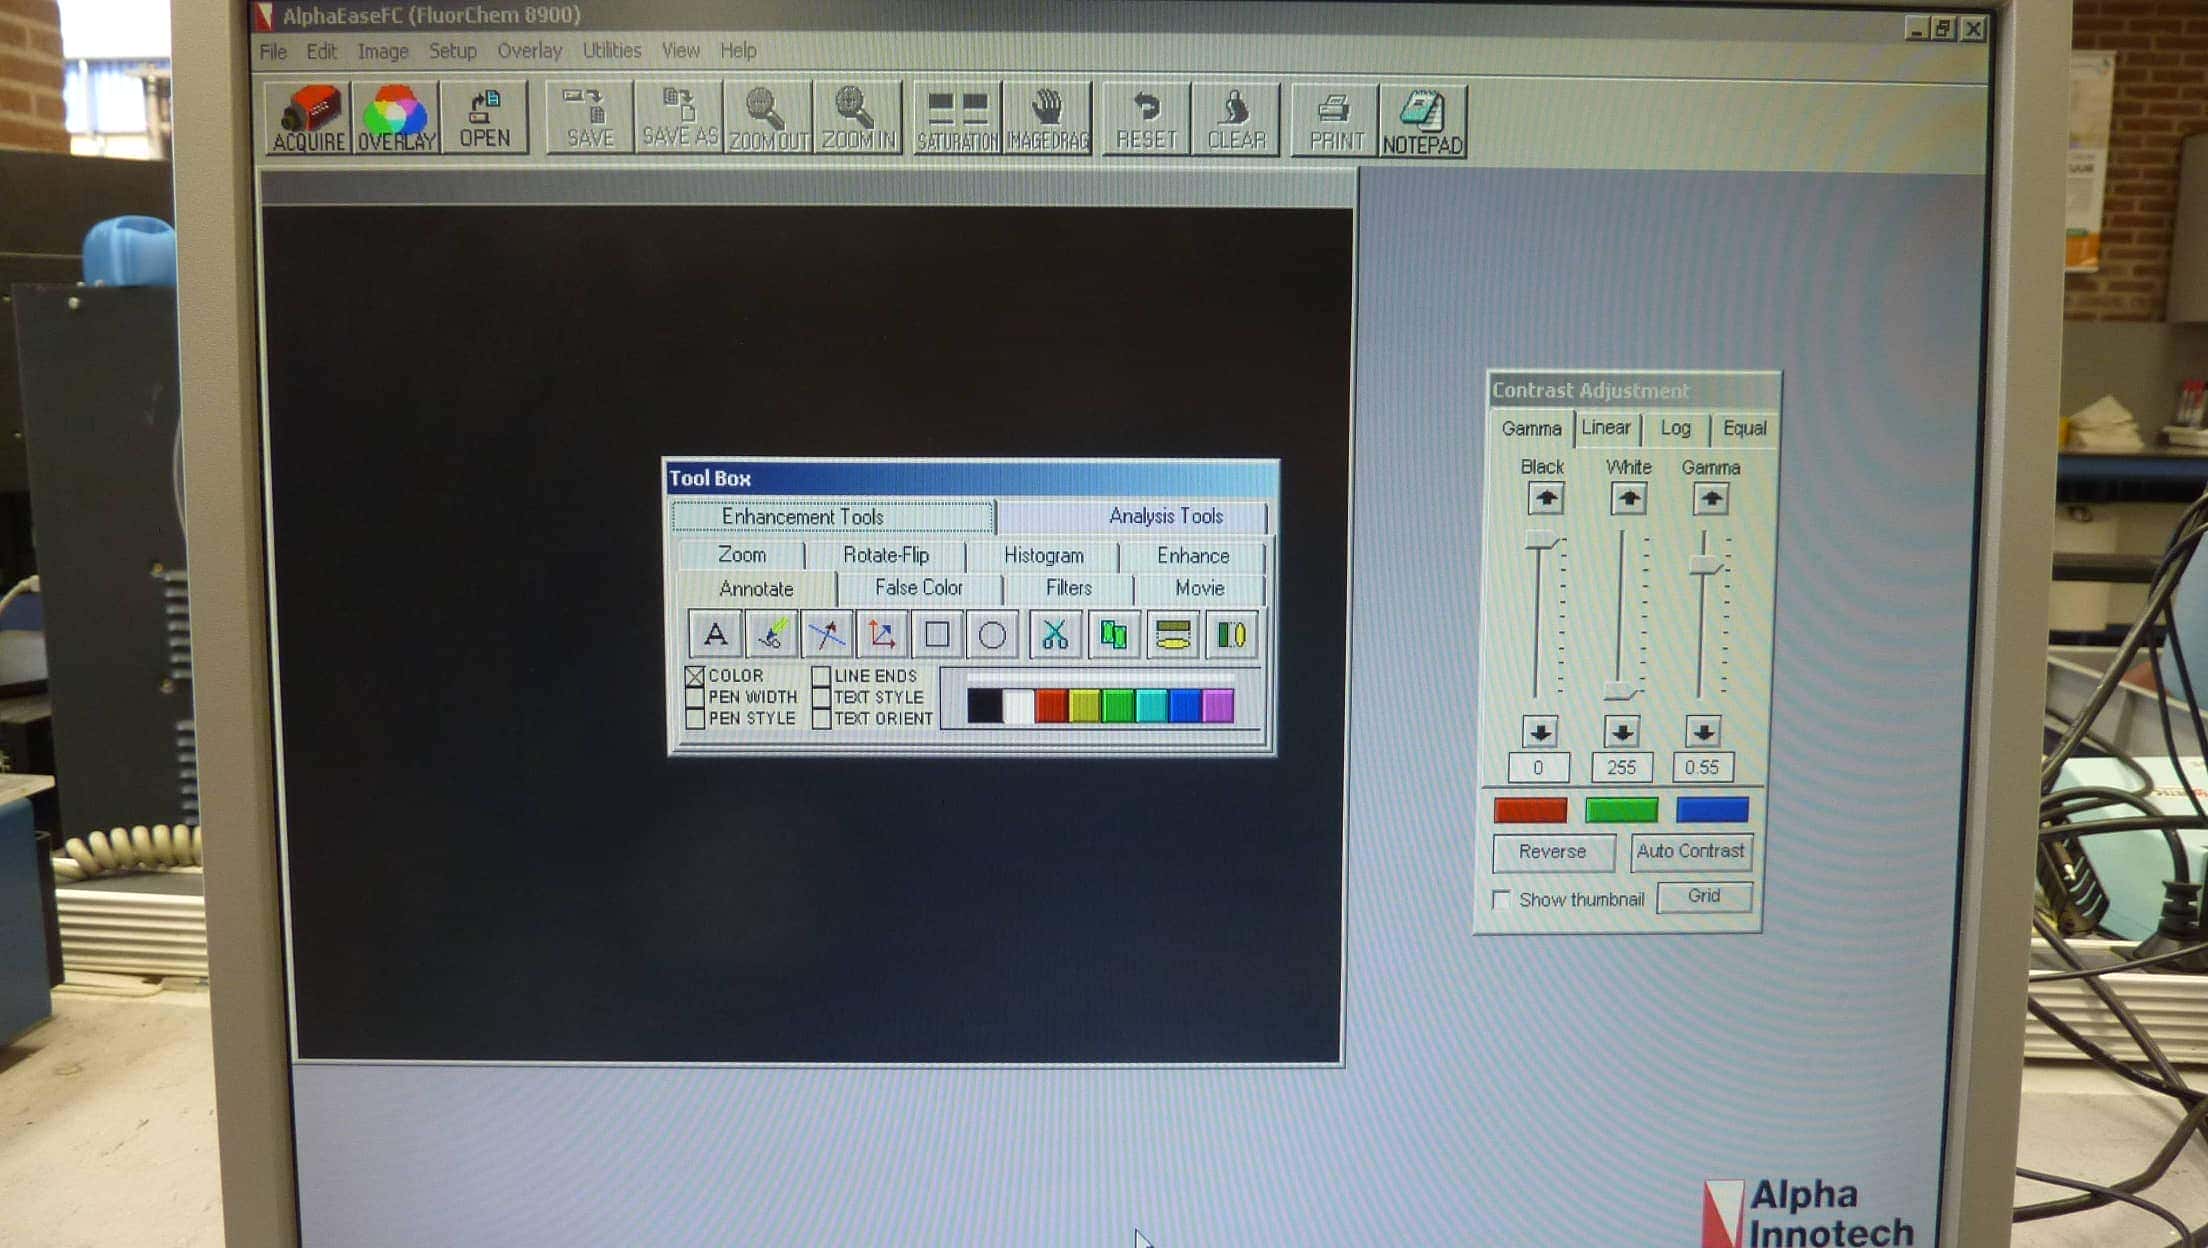The height and width of the screenshot is (1248, 2208).
Task: Select the text annotation 'A' tool
Action: 715,634
